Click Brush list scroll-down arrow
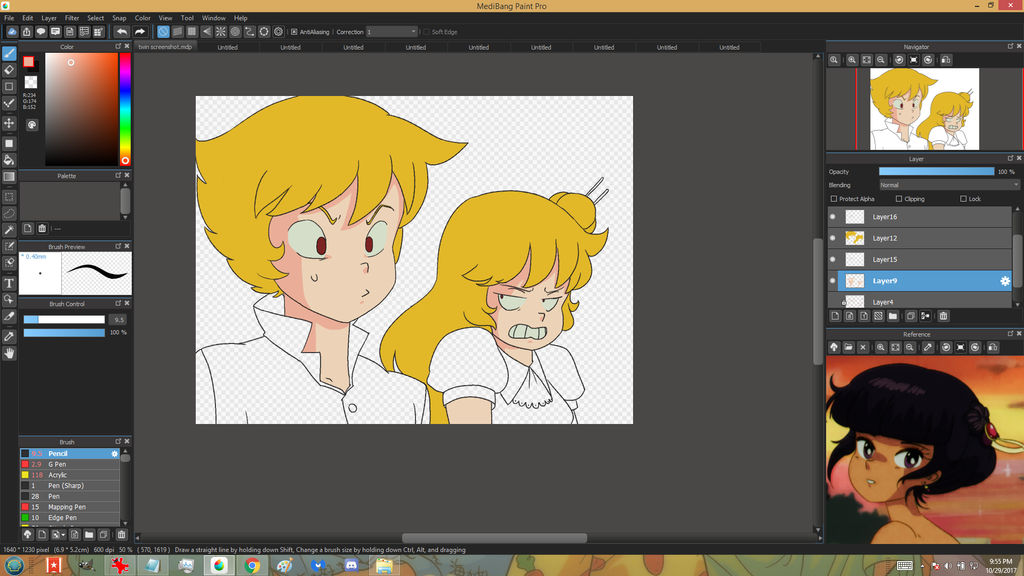 pos(125,522)
